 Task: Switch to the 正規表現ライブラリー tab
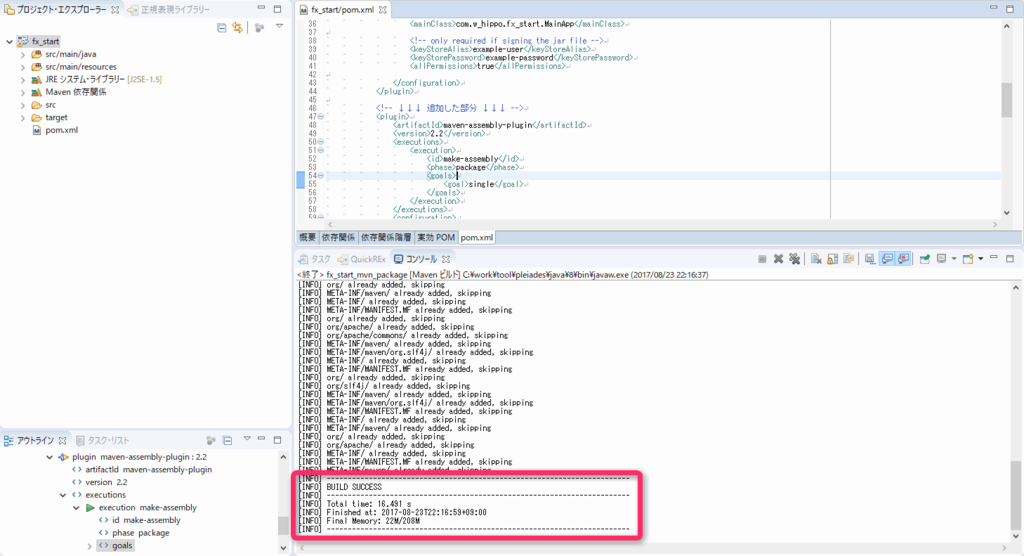(169, 10)
